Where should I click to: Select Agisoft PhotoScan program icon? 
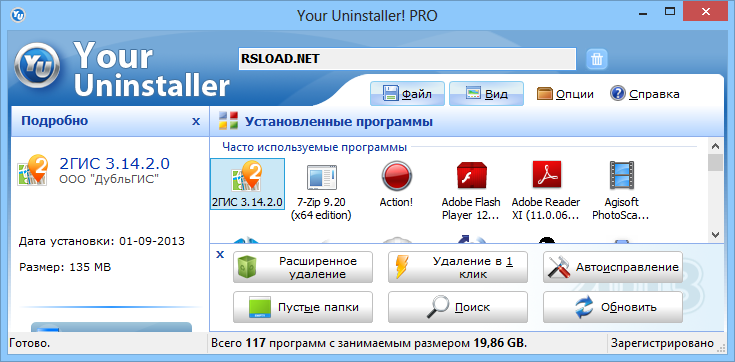tap(621, 191)
